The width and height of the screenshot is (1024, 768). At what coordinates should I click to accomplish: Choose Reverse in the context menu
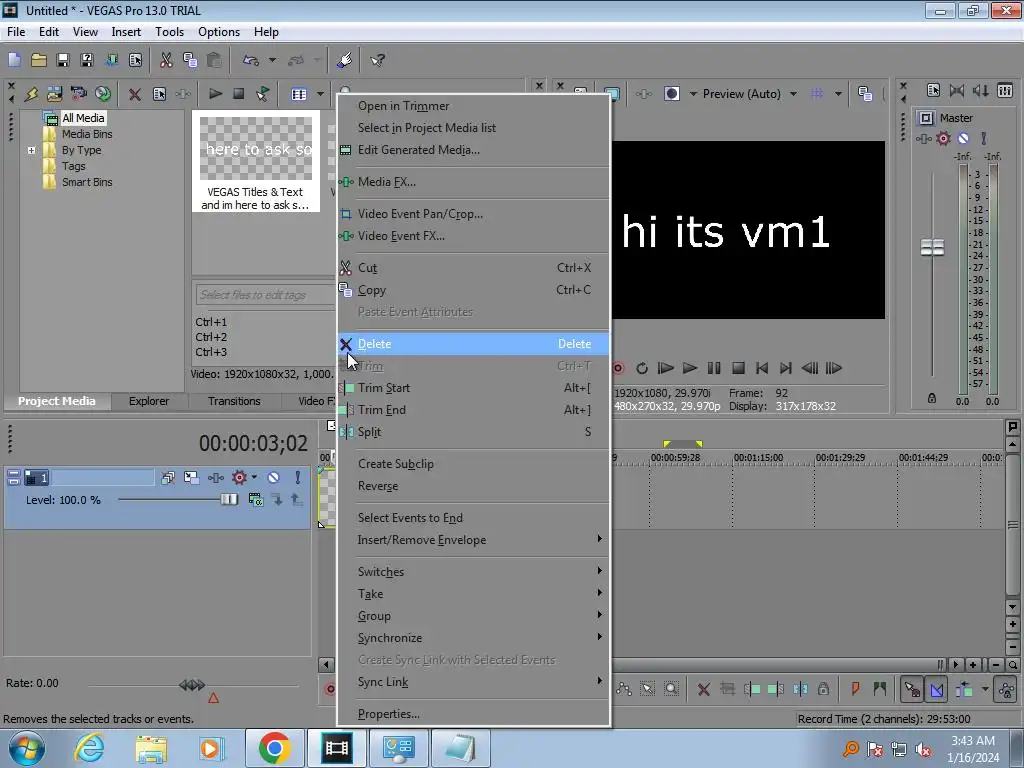click(473, 486)
